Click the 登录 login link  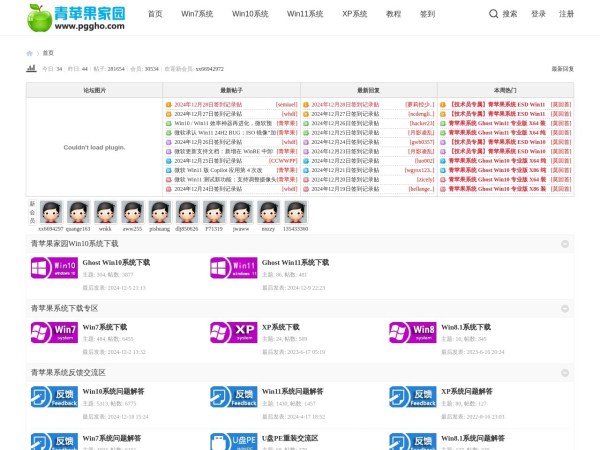(538, 14)
